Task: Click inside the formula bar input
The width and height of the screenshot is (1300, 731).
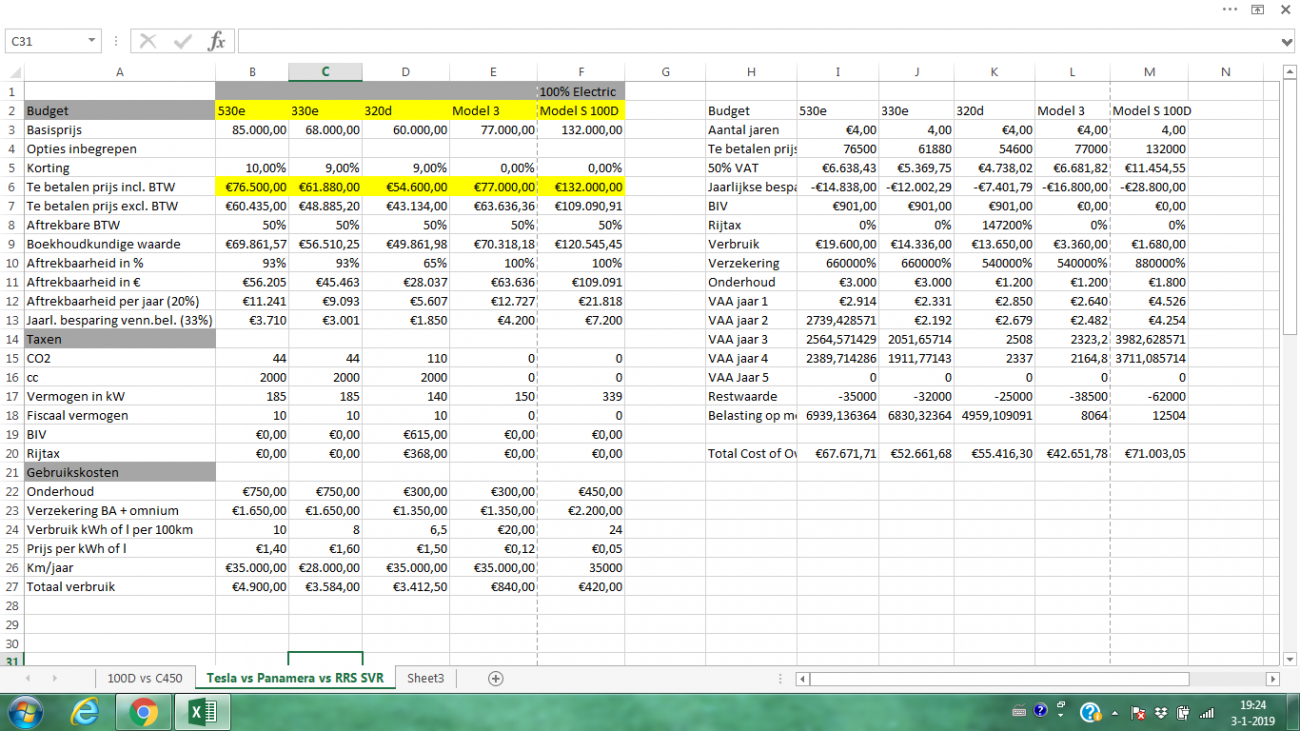Action: coord(758,41)
